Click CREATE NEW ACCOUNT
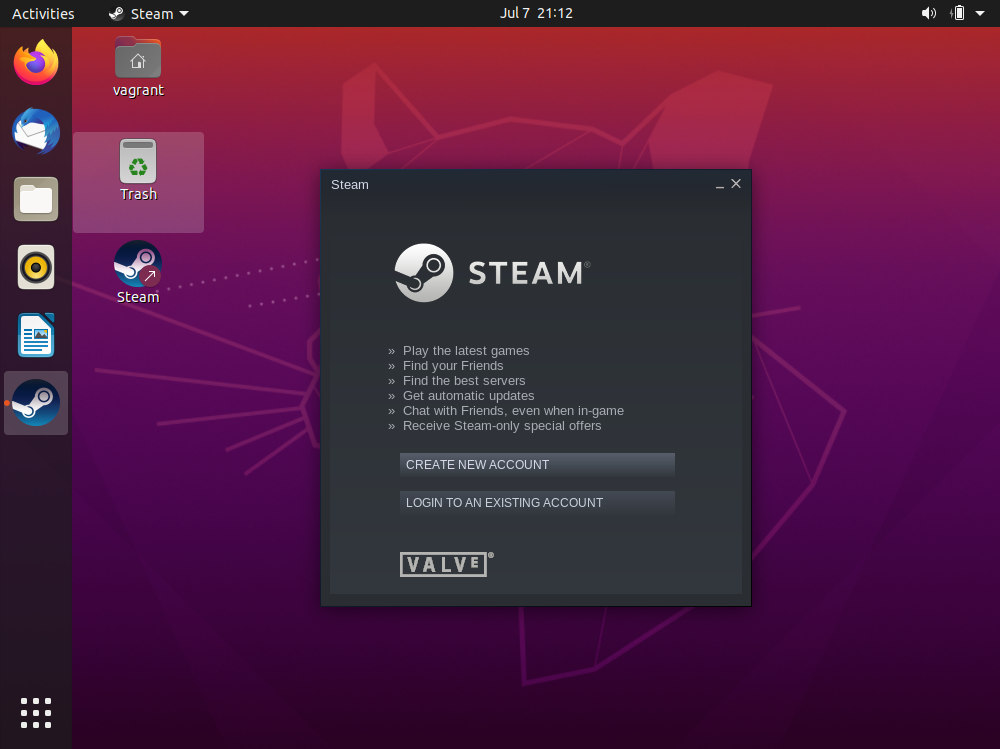Image resolution: width=1000 pixels, height=749 pixels. pos(537,464)
